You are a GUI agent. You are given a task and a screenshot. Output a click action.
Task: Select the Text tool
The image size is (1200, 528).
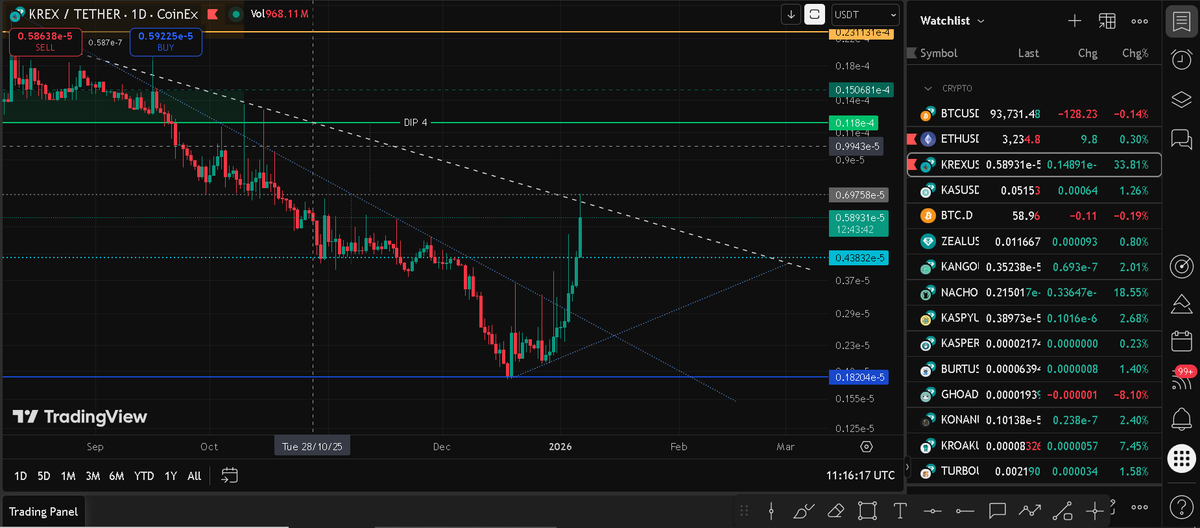[x=900, y=511]
